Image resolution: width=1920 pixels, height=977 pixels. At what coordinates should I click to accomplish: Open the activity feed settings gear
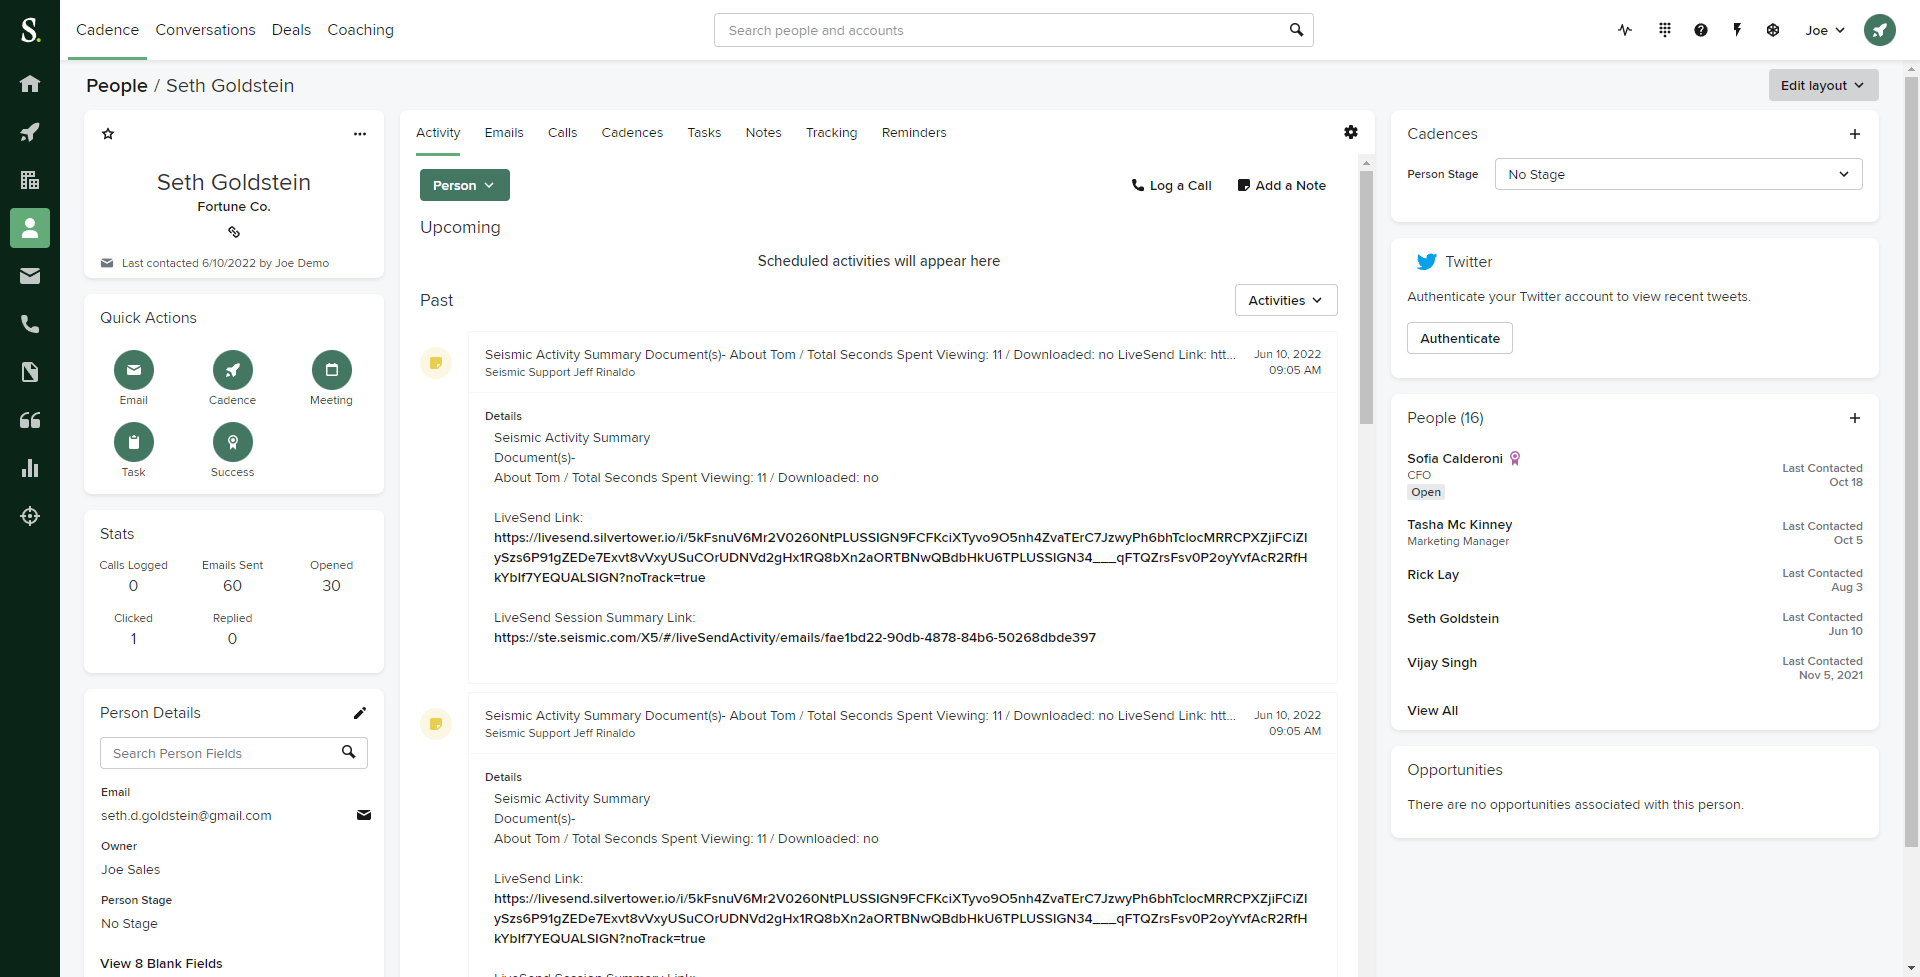[x=1351, y=132]
